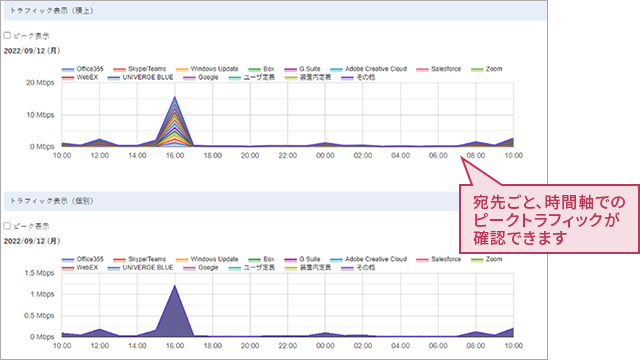This screenshot has height=360, width=640.
Task: Click 08:00 time label under stacked chart
Action: tap(476, 156)
